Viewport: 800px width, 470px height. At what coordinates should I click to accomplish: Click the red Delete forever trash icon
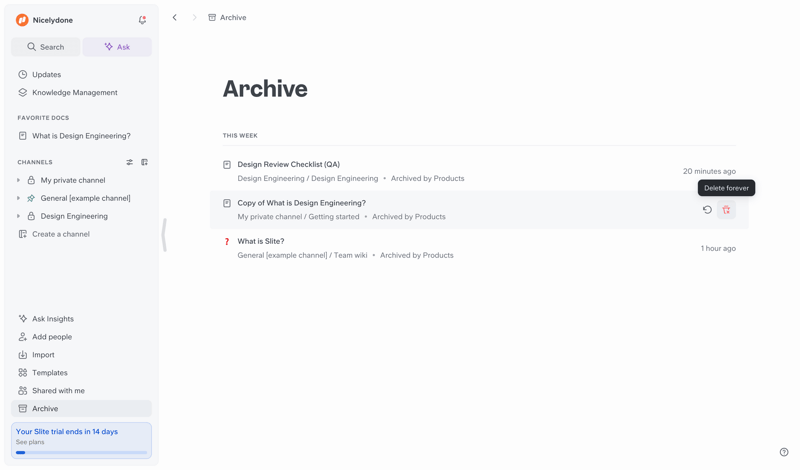726,210
